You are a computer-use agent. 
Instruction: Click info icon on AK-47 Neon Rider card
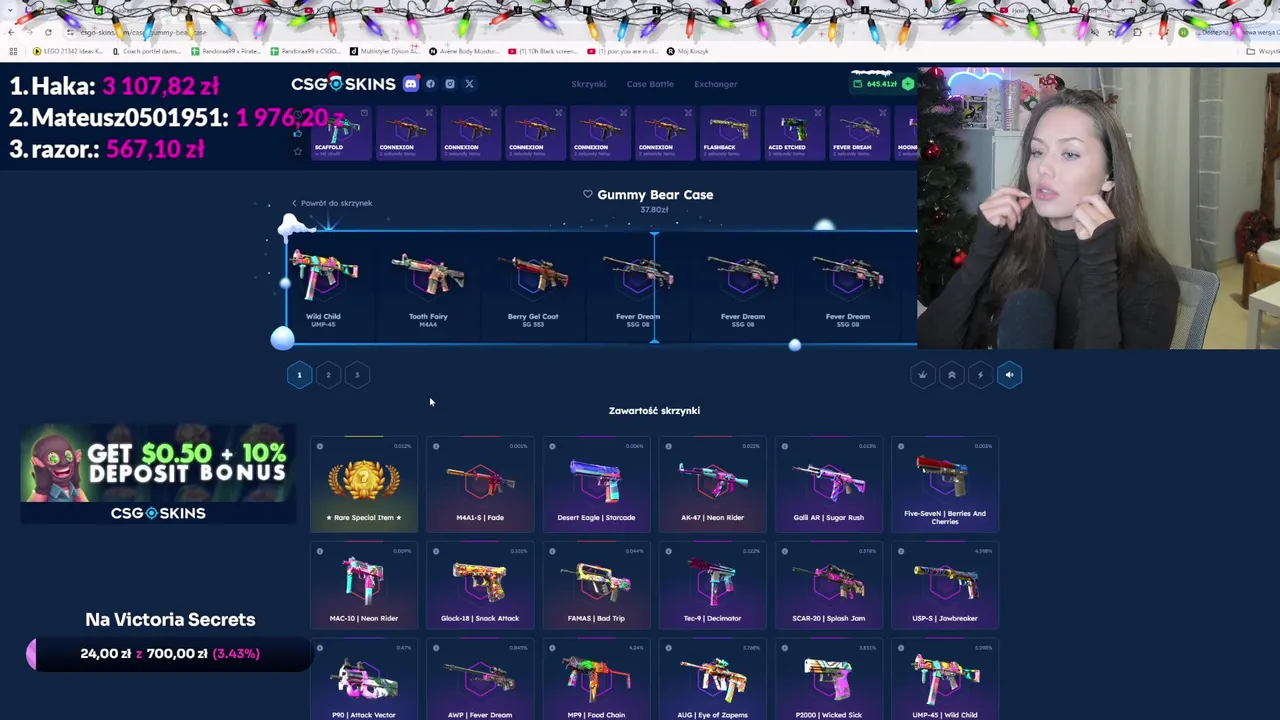pyautogui.click(x=668, y=447)
